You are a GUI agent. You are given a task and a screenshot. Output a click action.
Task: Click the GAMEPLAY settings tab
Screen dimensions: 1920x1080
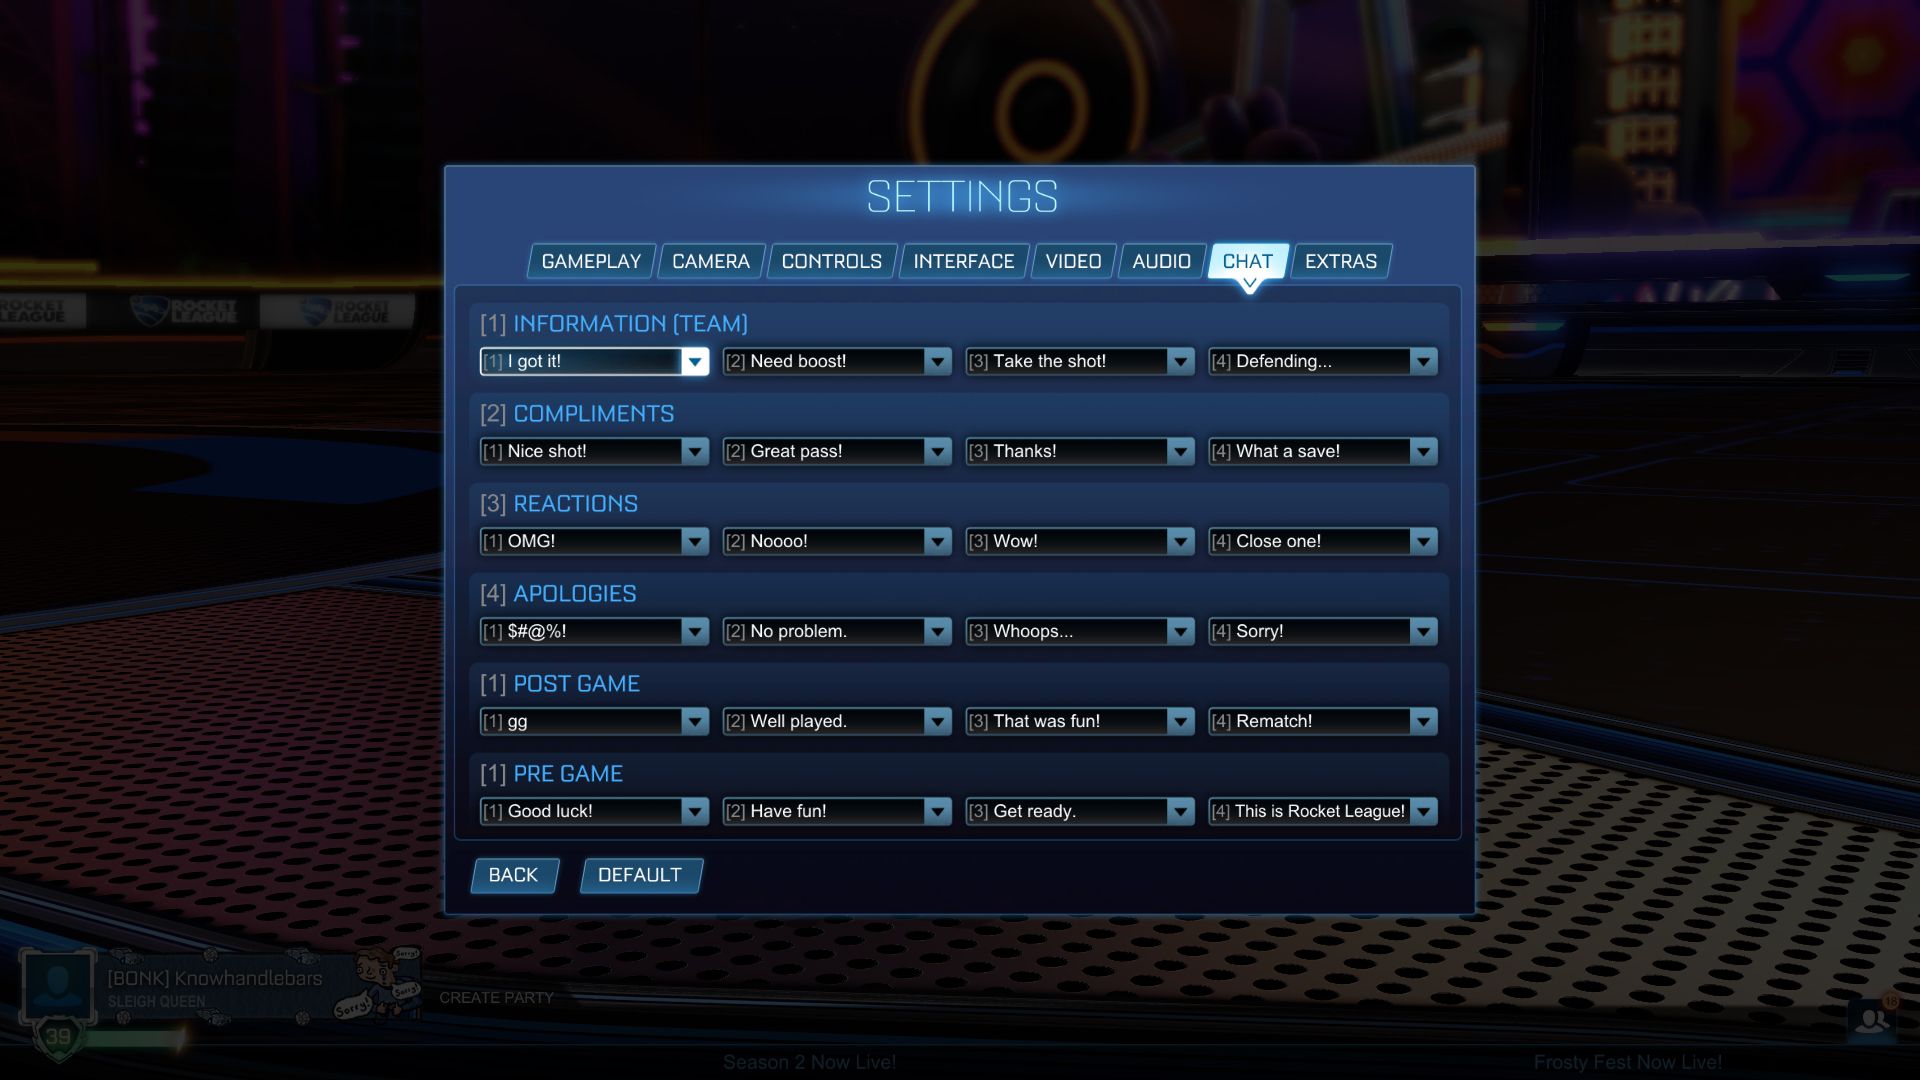[589, 261]
